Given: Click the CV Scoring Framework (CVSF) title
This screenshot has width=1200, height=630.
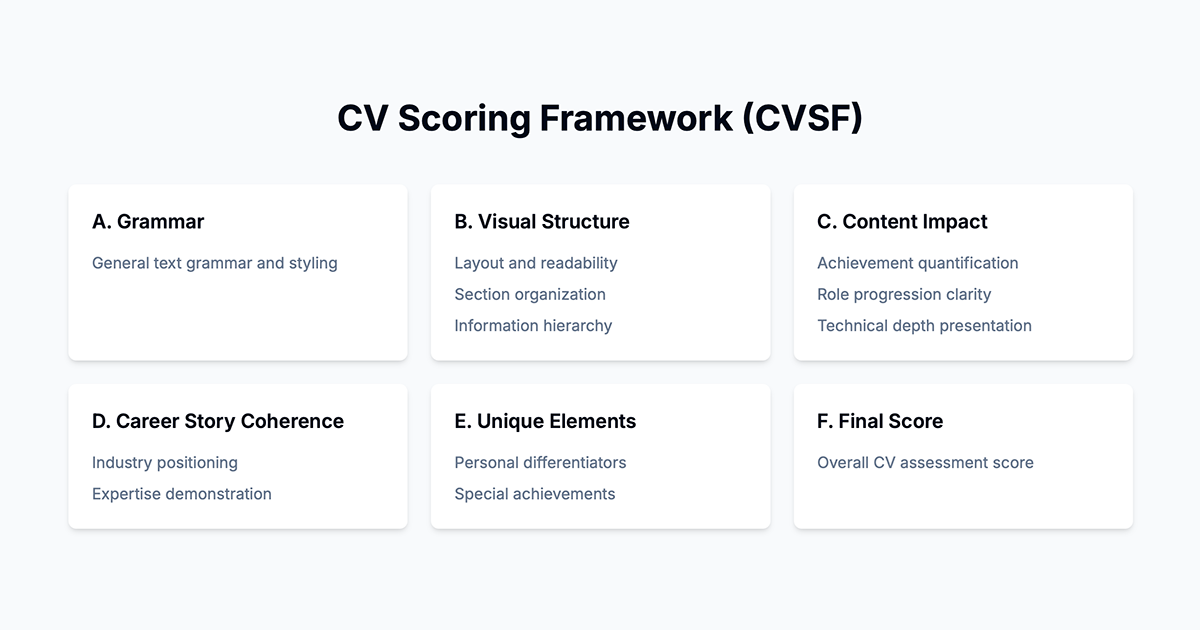Looking at the screenshot, I should tap(600, 118).
